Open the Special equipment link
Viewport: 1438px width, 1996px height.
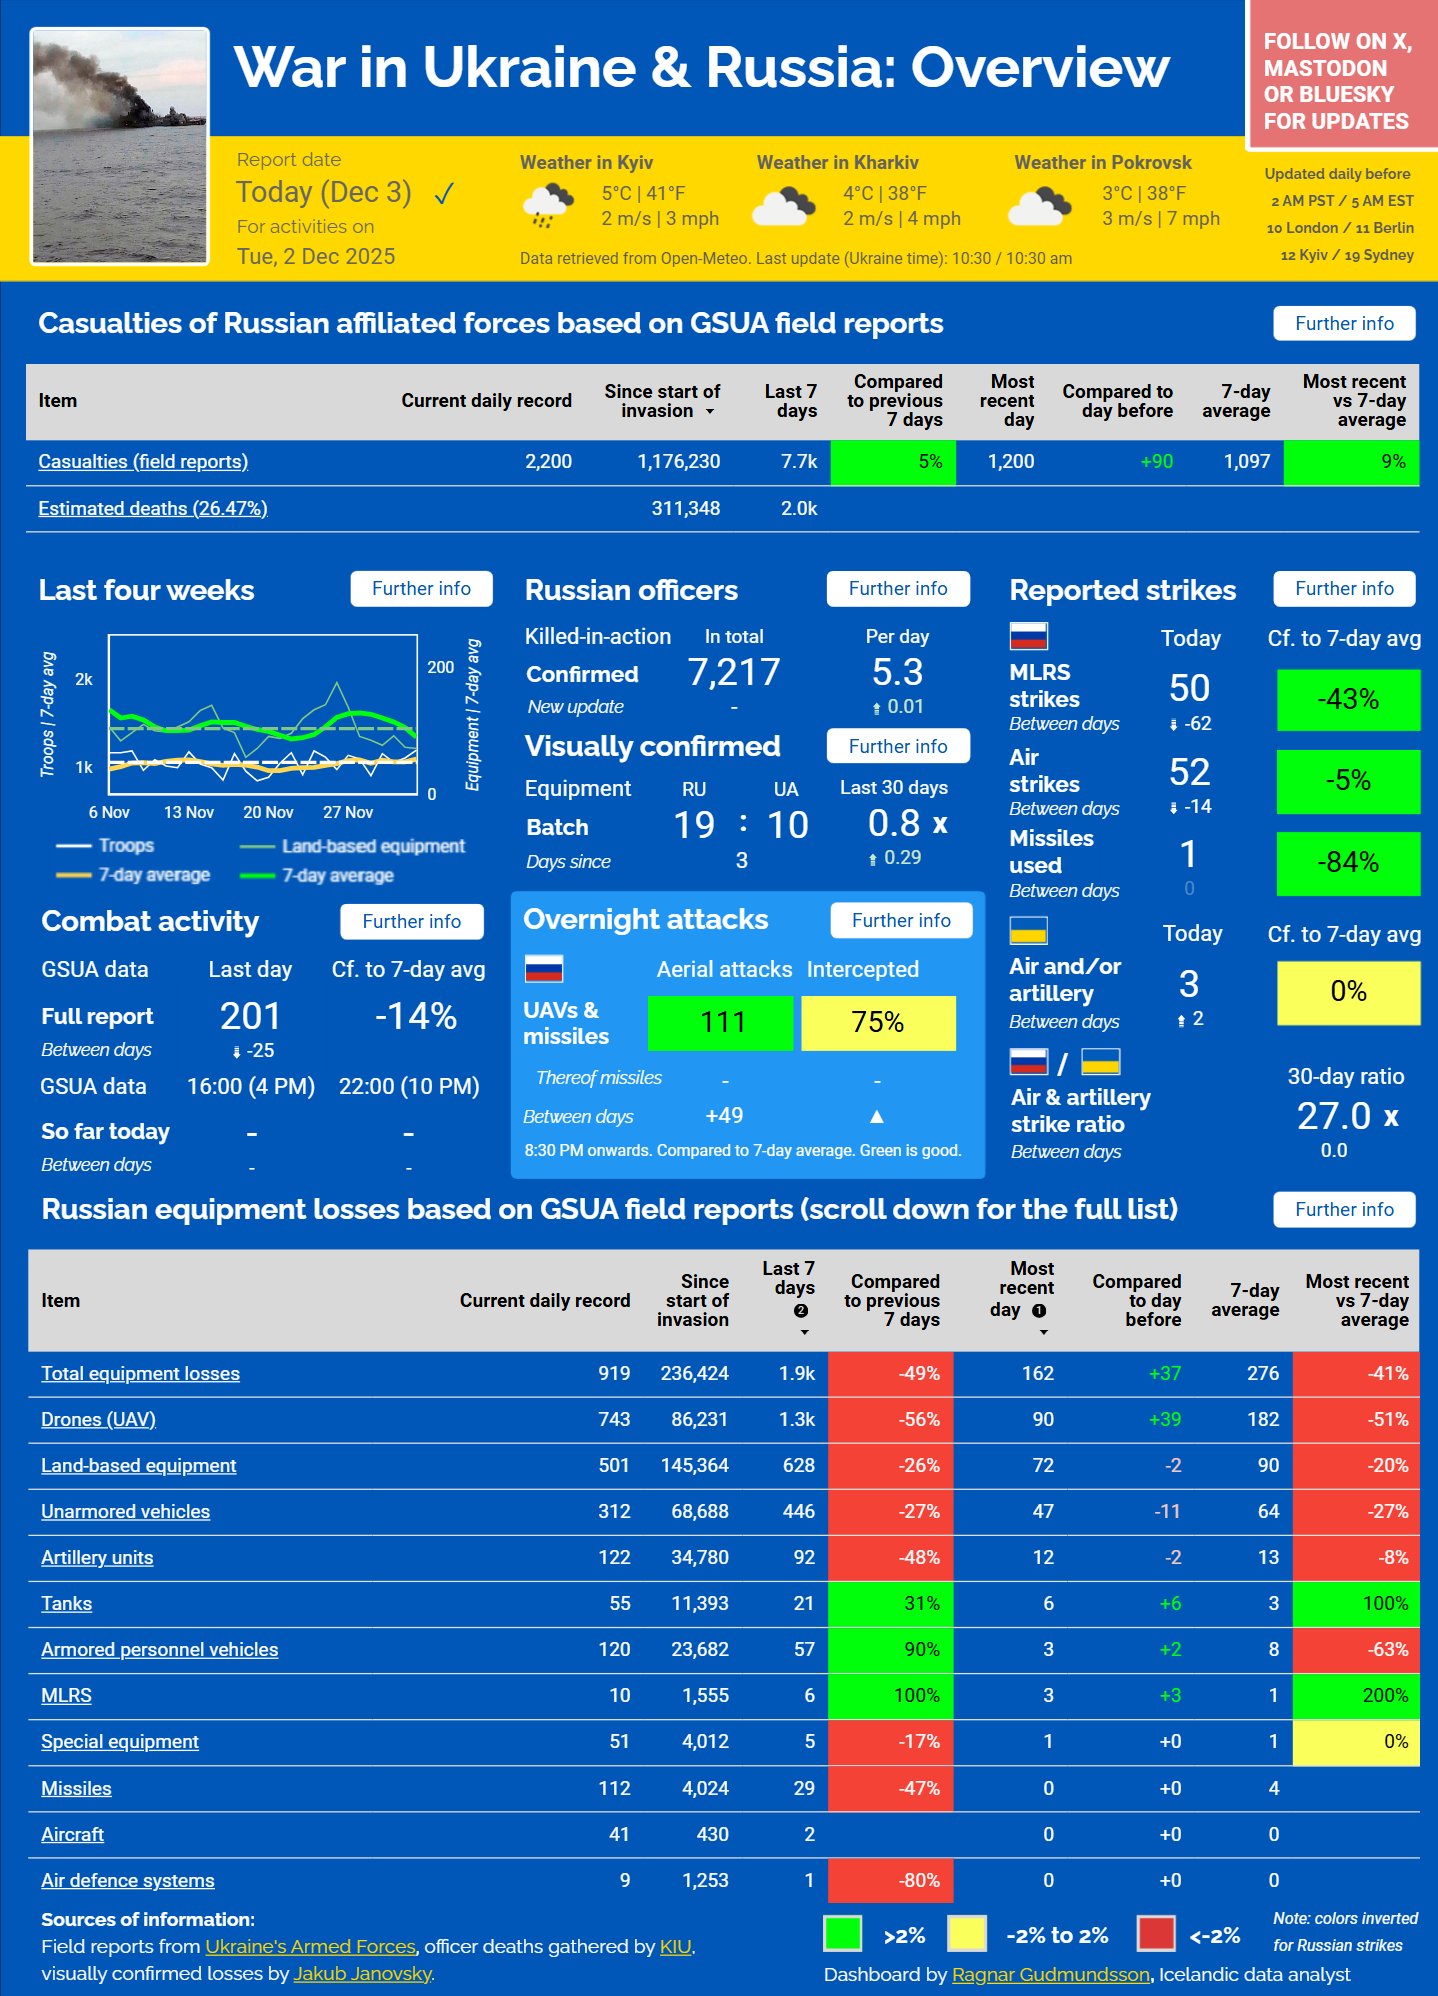(x=120, y=1741)
